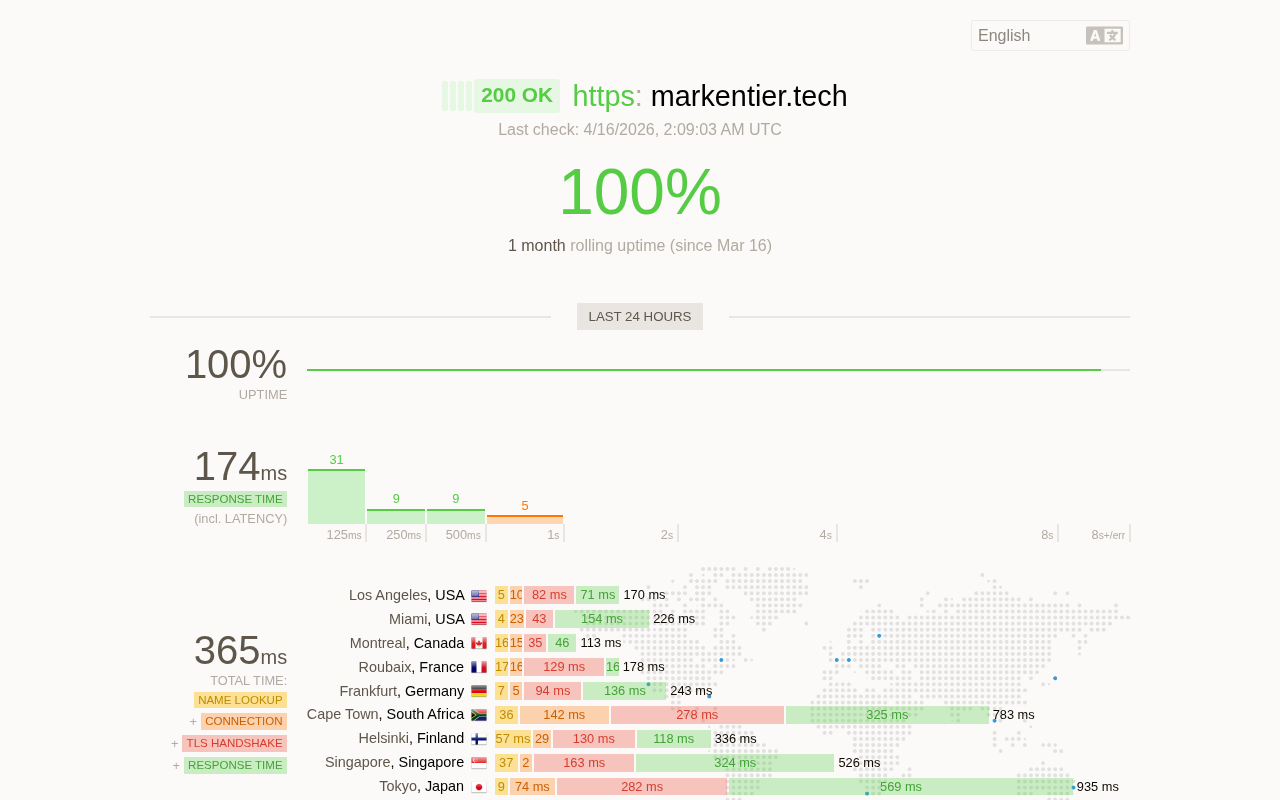Click the 1 month rolling uptime text

pos(640,246)
